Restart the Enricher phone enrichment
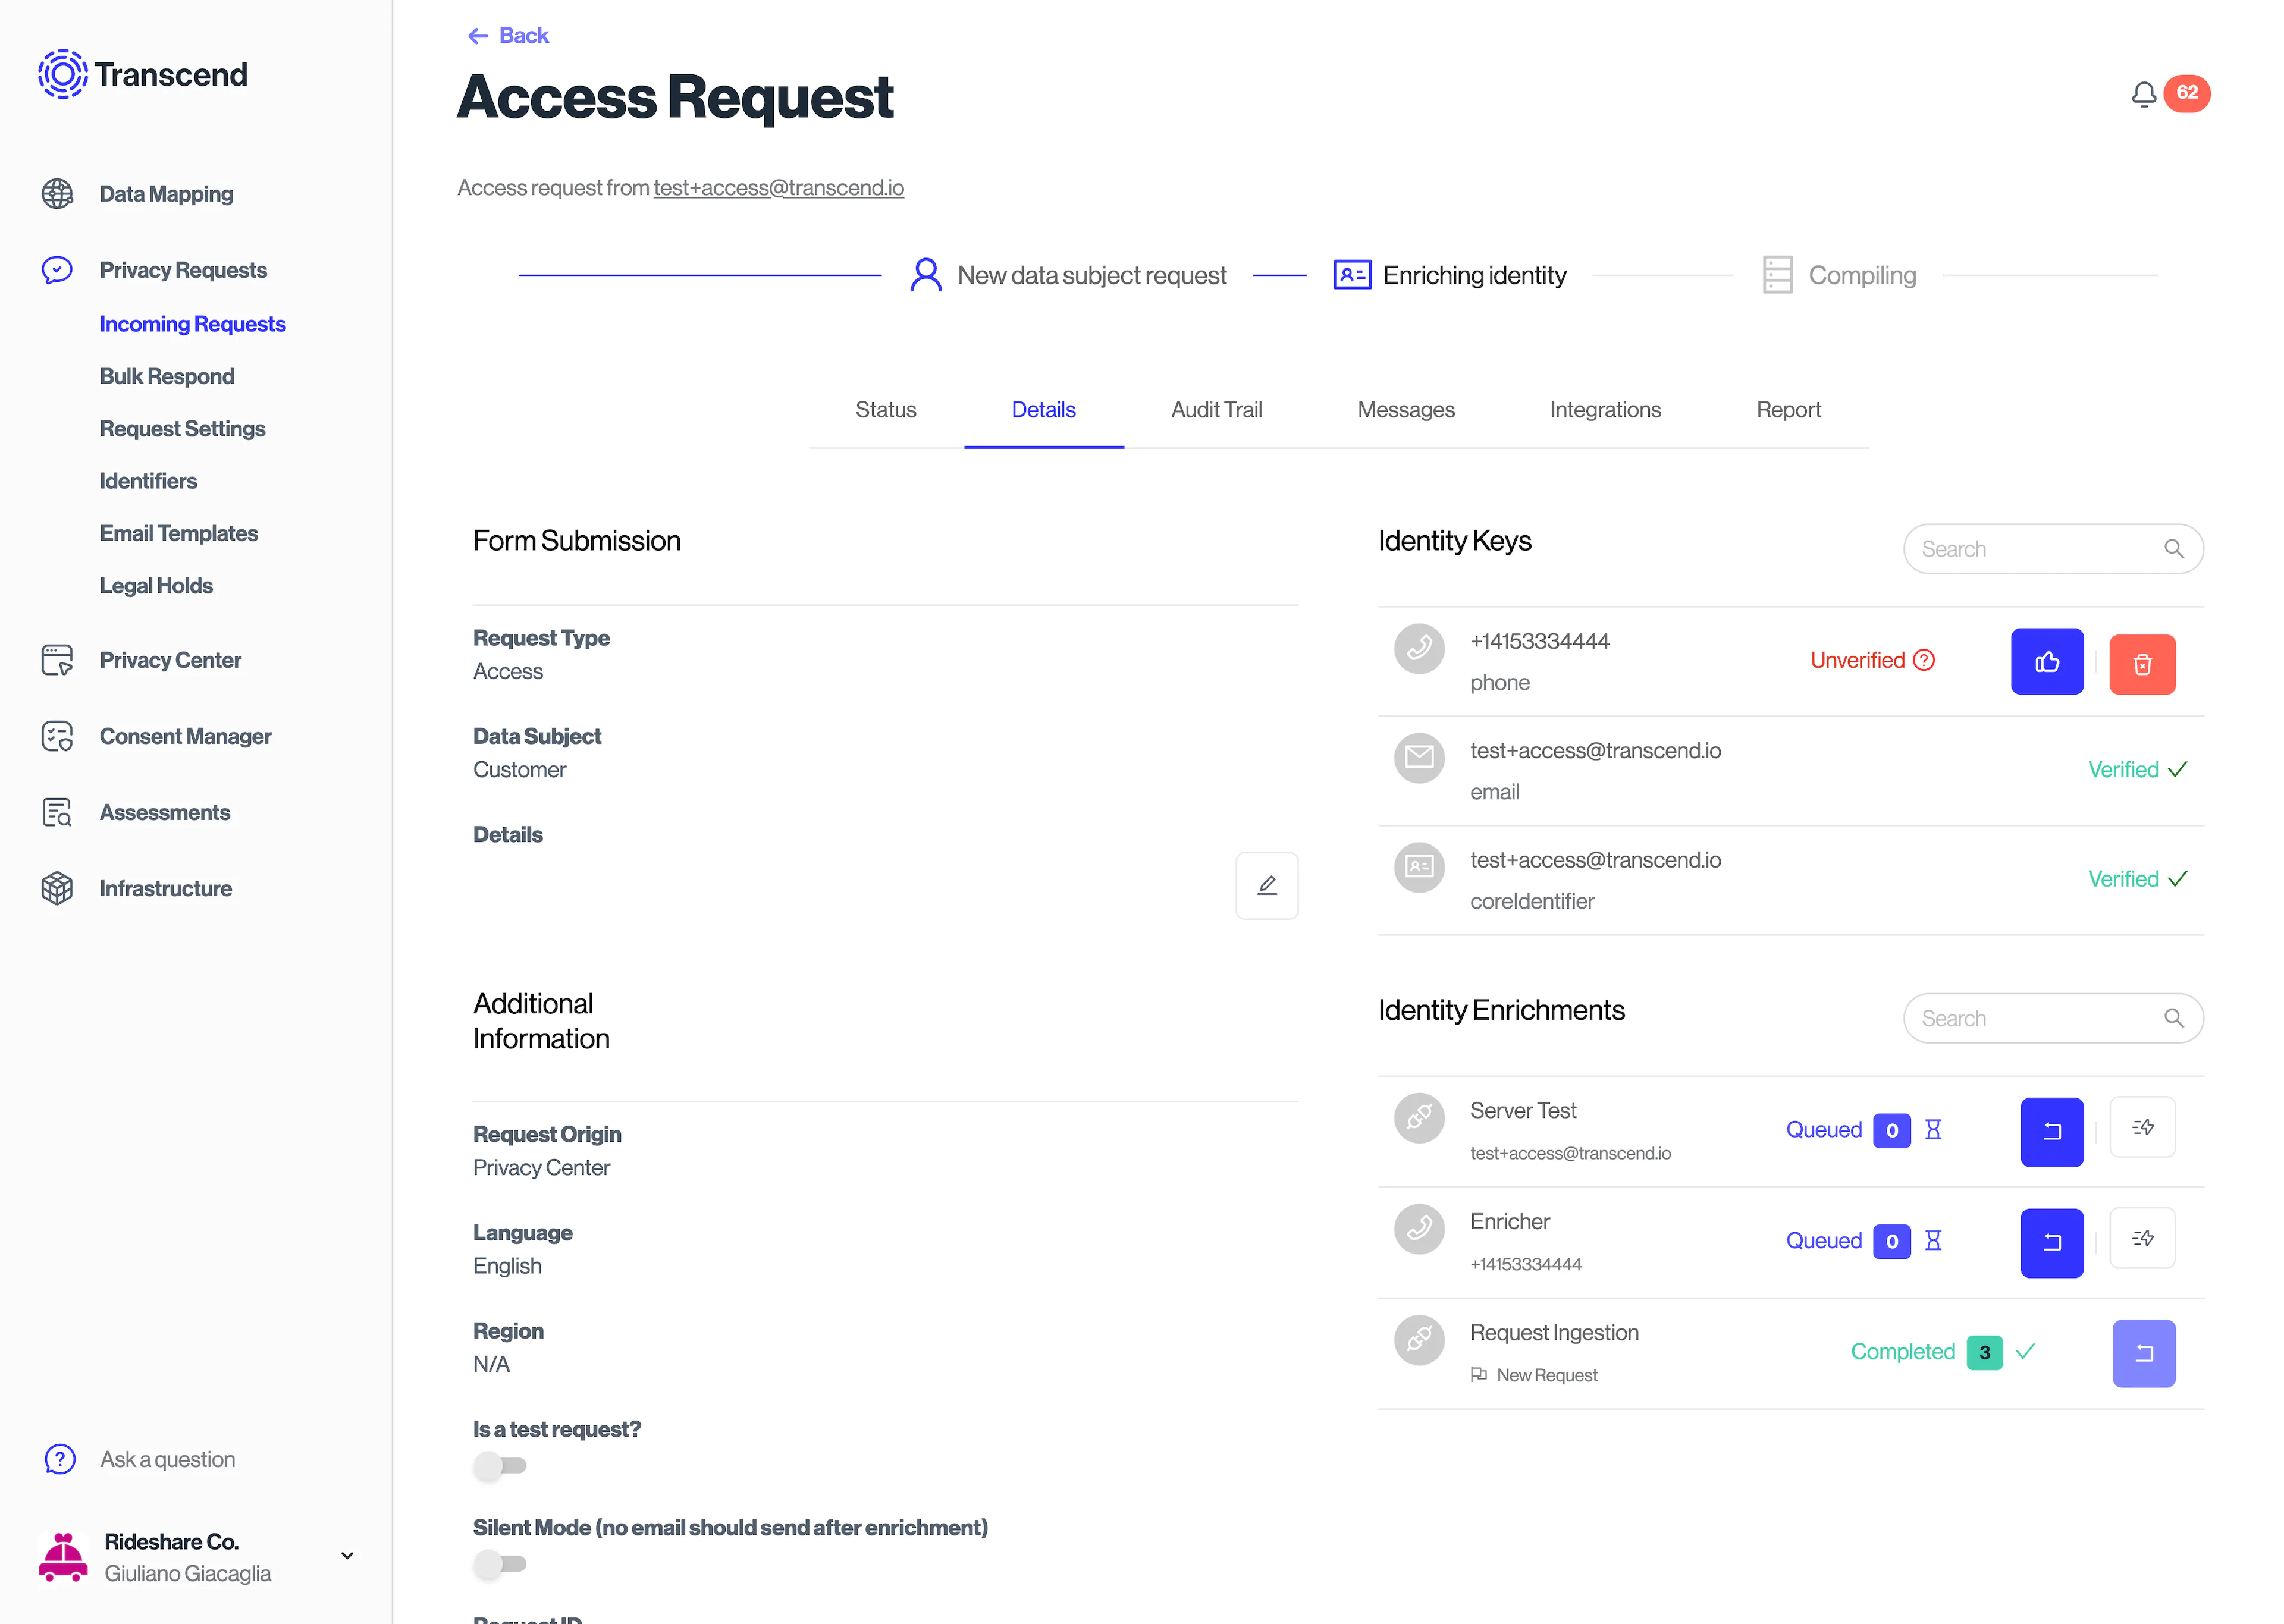The width and height of the screenshot is (2284, 1624). pyautogui.click(x=2051, y=1242)
